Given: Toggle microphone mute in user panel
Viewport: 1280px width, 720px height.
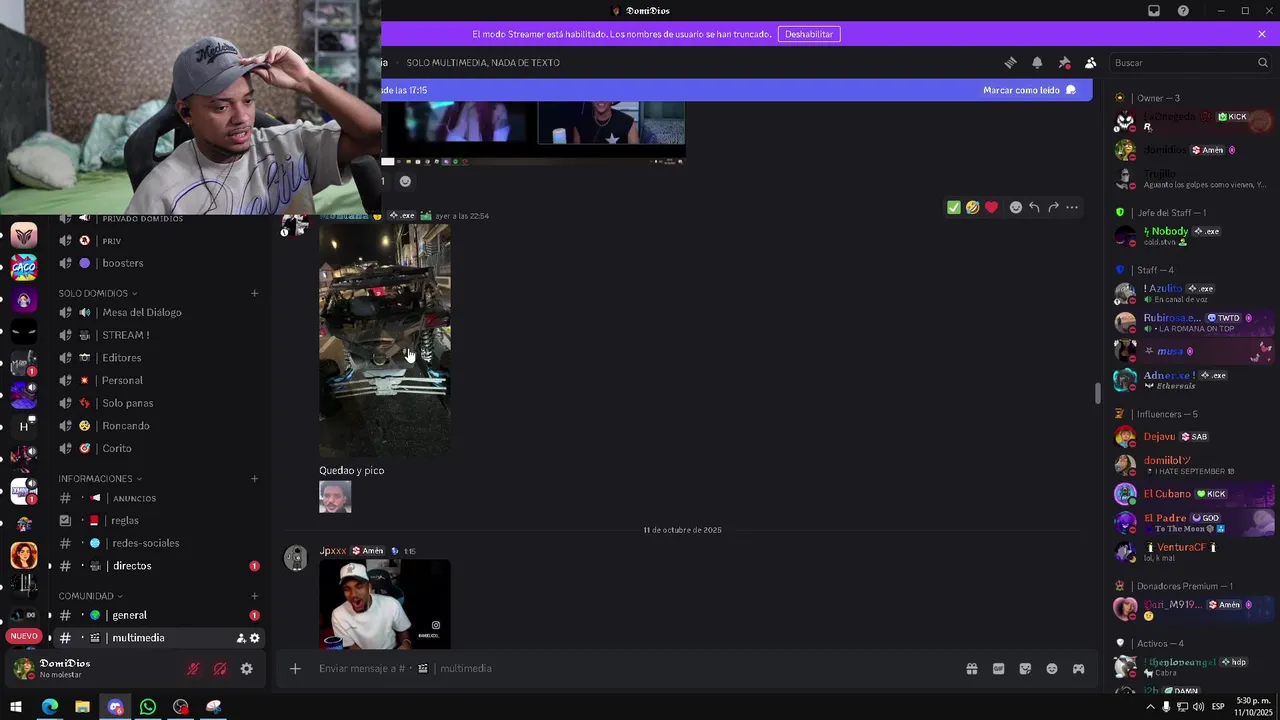Looking at the screenshot, I should pos(193,669).
